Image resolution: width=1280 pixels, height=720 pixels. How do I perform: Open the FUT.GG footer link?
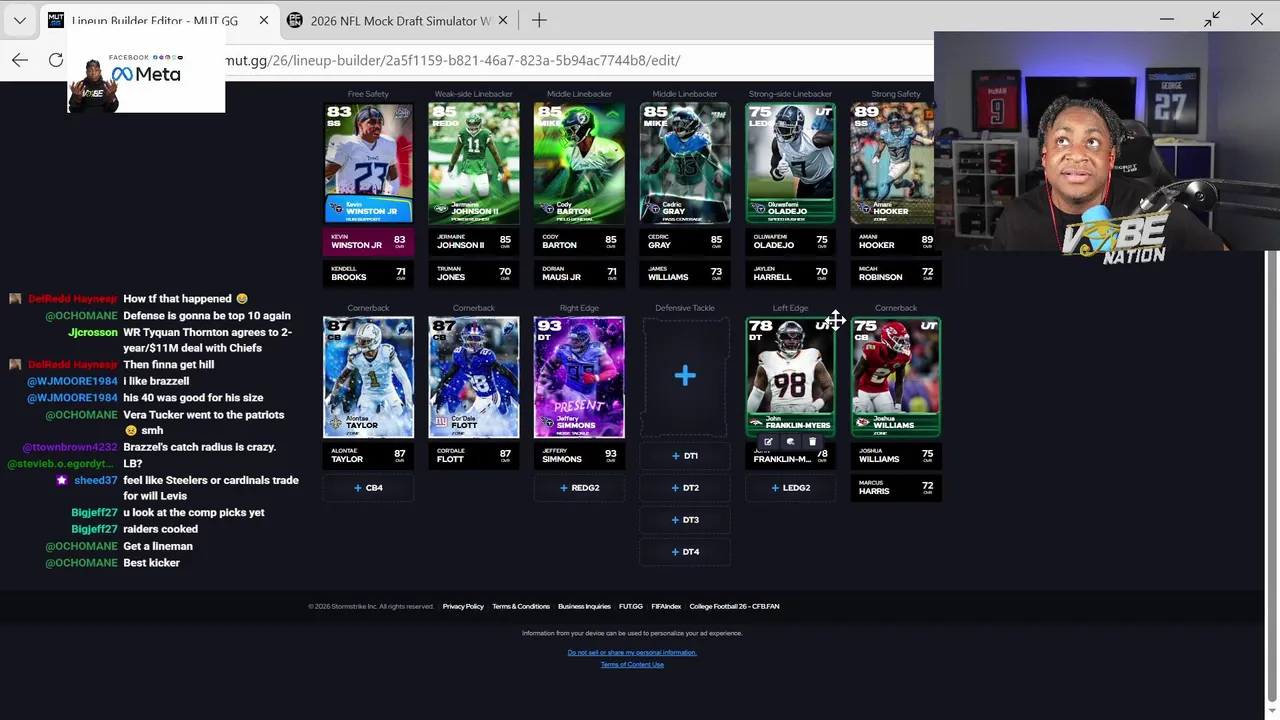[x=631, y=606]
